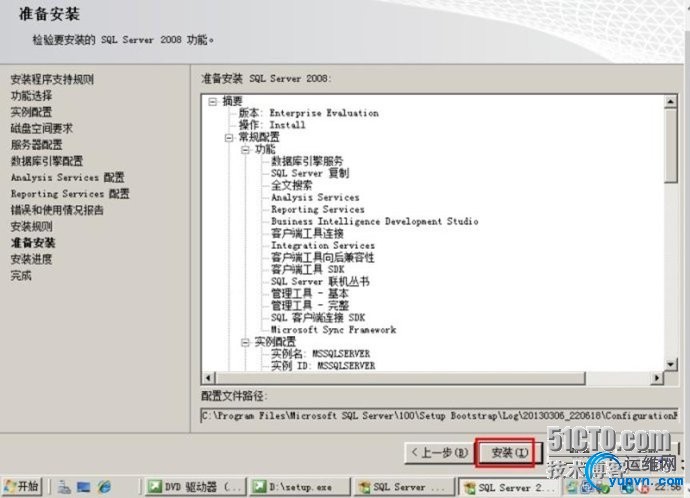Click the summary tree horizontal scroll thumb
This screenshot has width=690, height=498.
coord(400,378)
